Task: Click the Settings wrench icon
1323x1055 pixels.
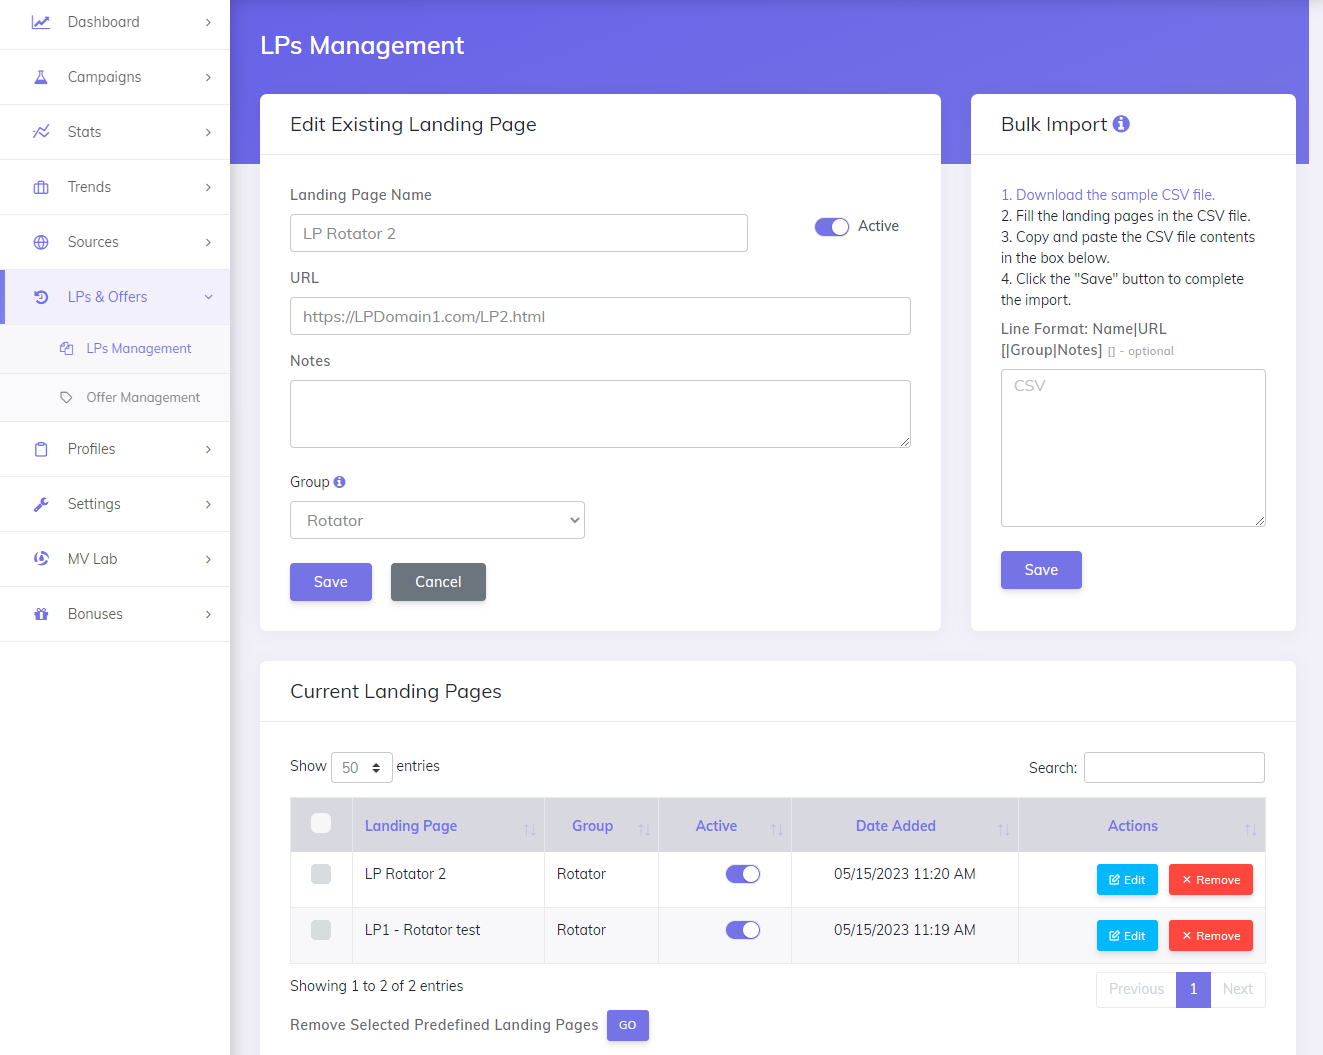Action: pyautogui.click(x=40, y=504)
